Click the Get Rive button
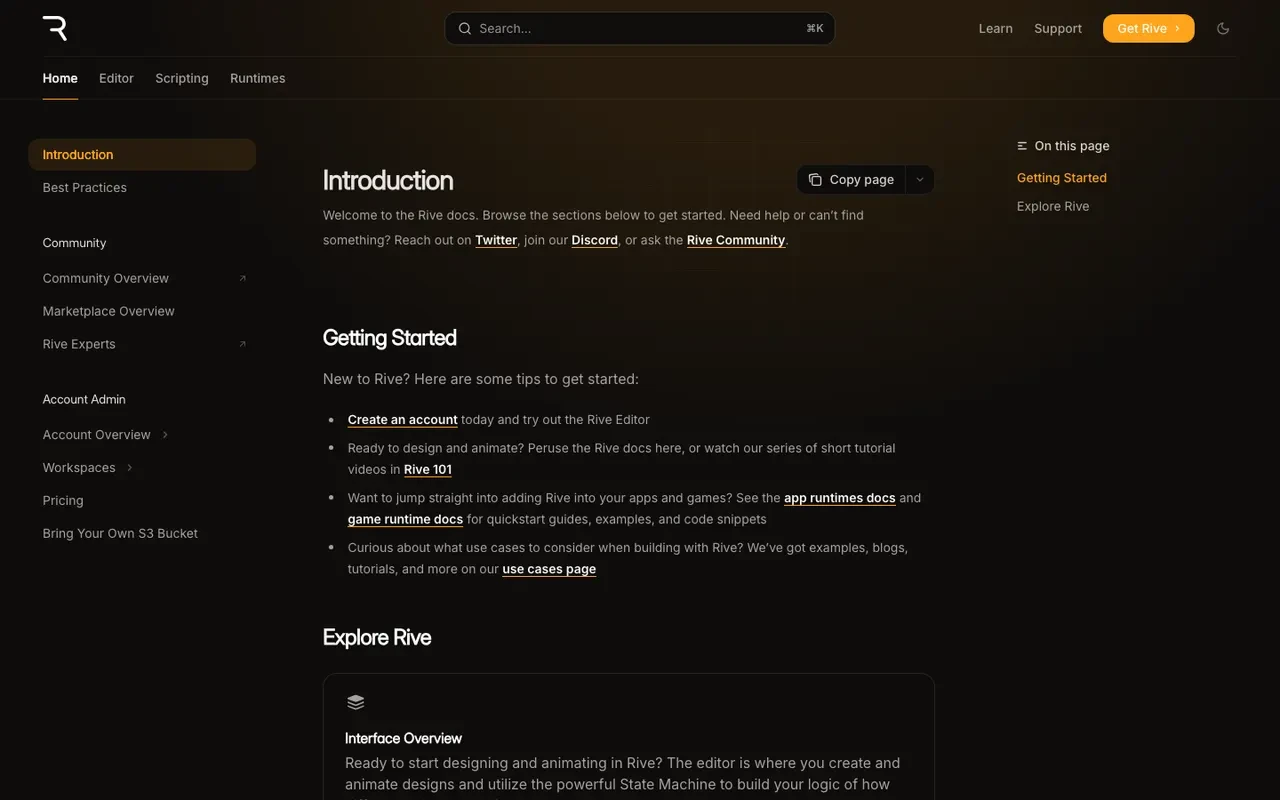Viewport: 1280px width, 800px height. [1148, 29]
